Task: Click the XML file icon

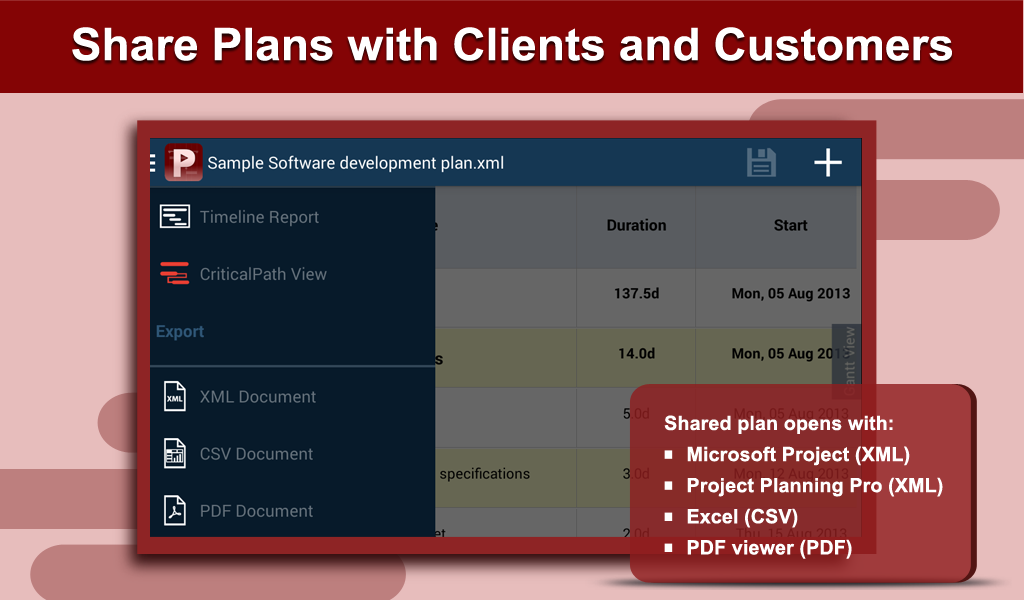Action: point(174,396)
